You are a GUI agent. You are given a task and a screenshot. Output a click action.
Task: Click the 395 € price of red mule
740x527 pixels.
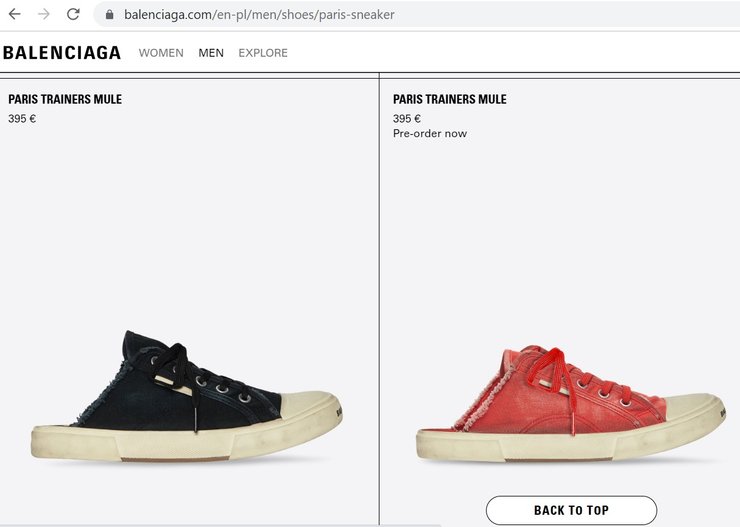(x=407, y=119)
